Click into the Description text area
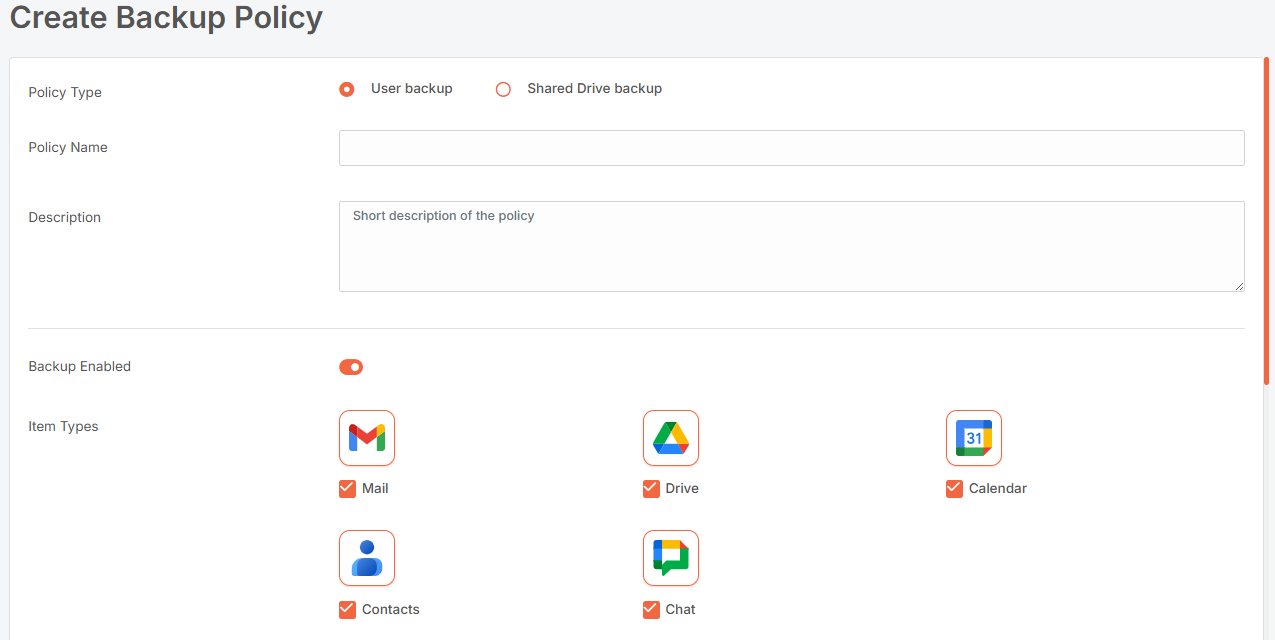The image size is (1275, 640). click(x=792, y=247)
